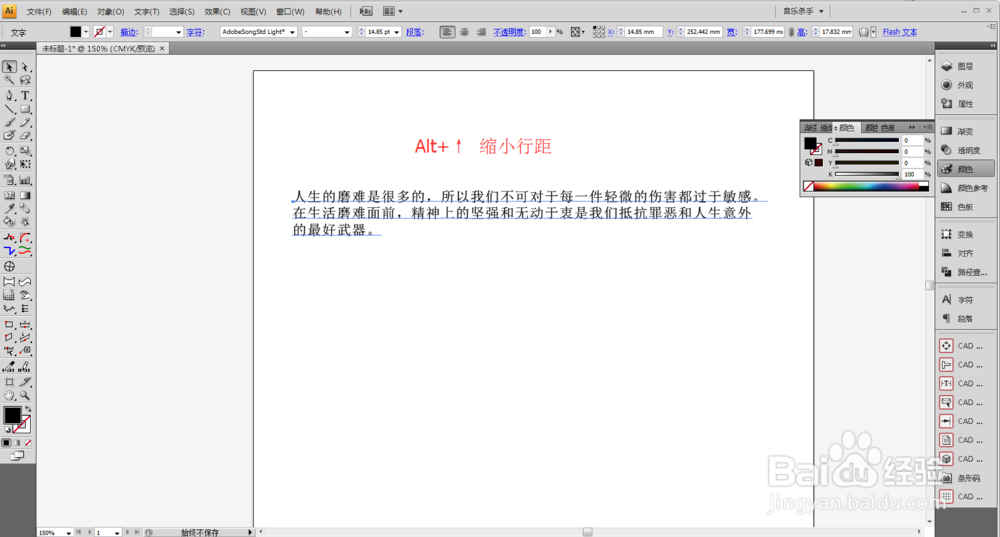The image size is (1000, 537).
Task: Set toolbox paint mode to solid Color
Action: 6,443
